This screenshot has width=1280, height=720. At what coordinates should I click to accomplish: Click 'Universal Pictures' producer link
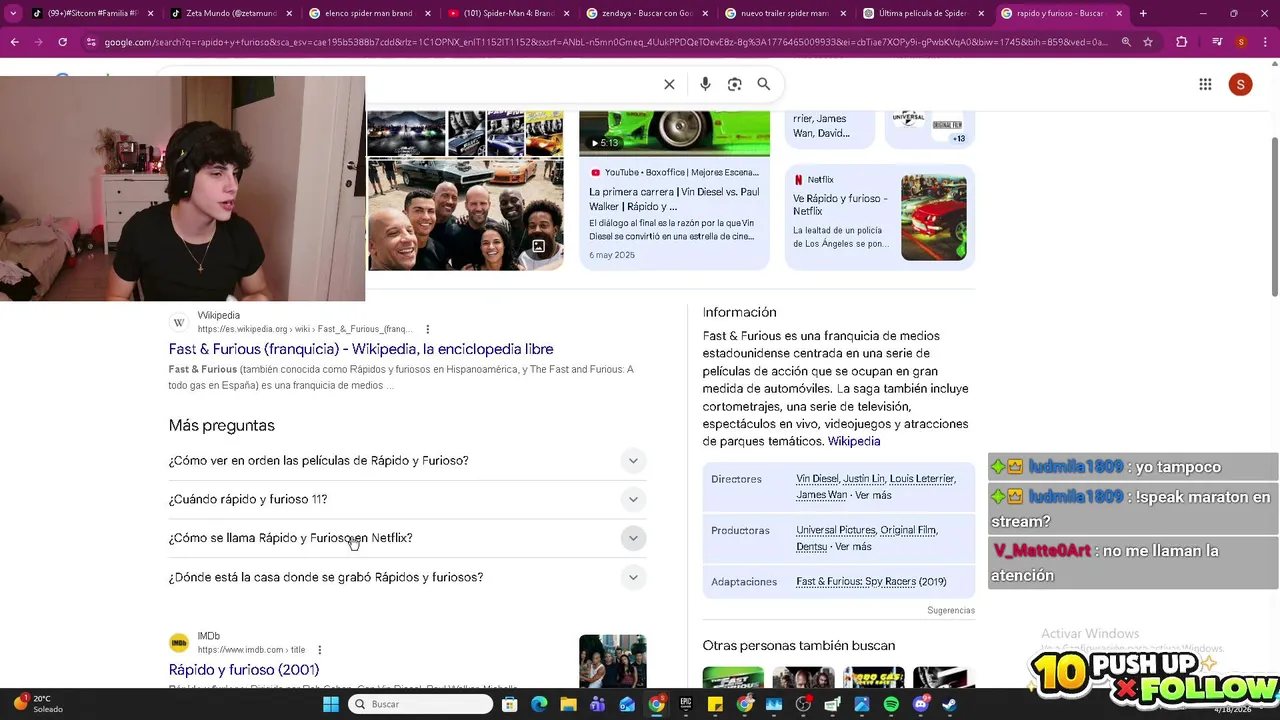836,530
